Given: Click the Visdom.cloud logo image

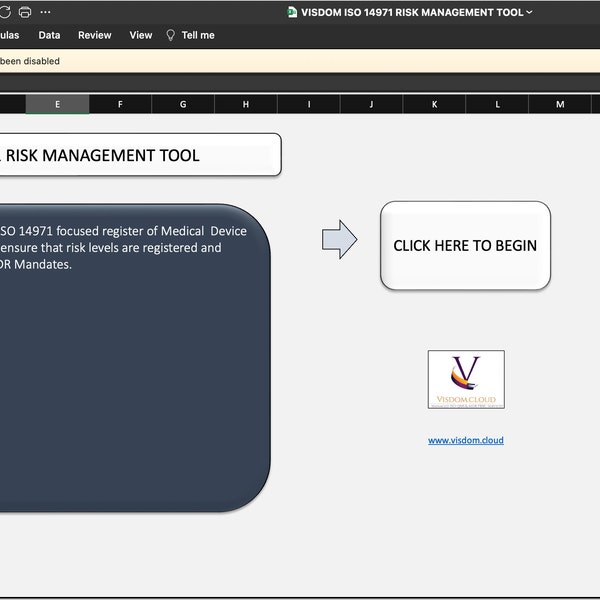Looking at the screenshot, I should point(466,379).
